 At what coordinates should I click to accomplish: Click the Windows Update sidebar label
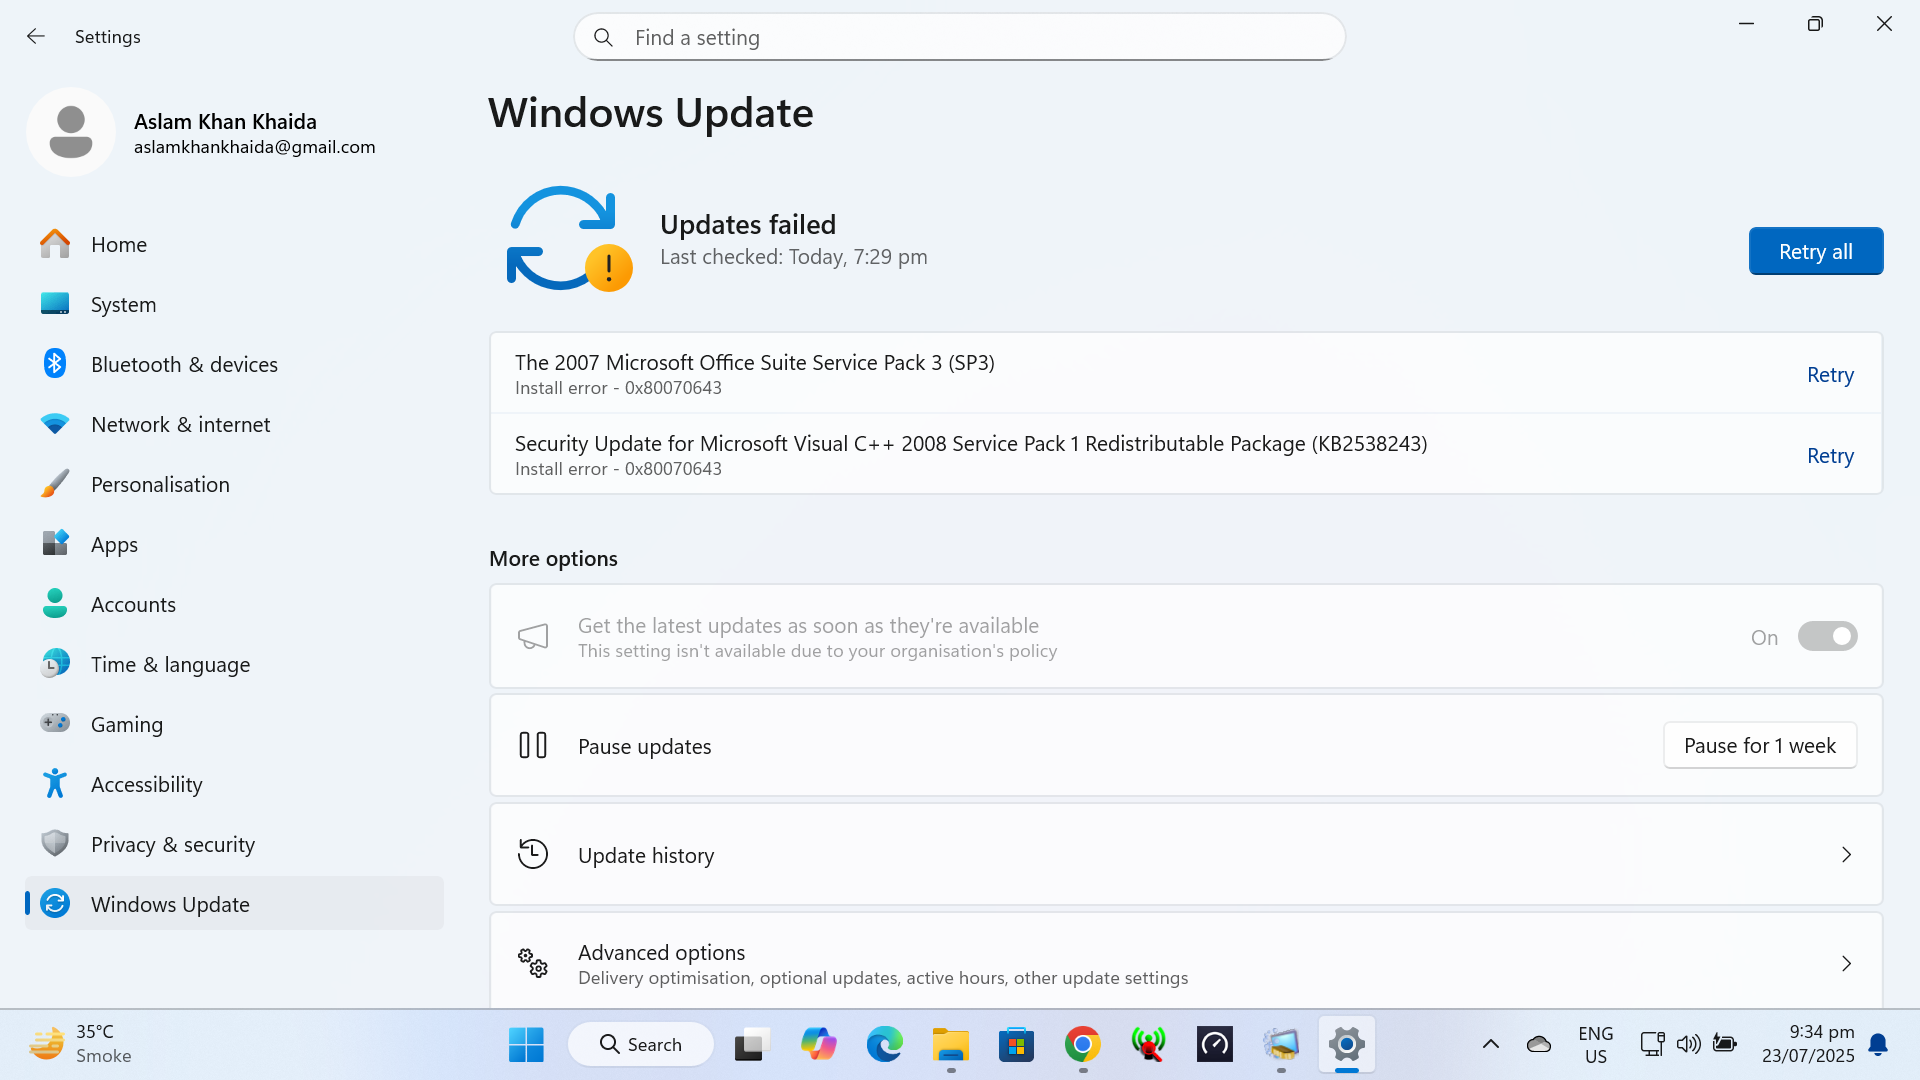point(170,905)
